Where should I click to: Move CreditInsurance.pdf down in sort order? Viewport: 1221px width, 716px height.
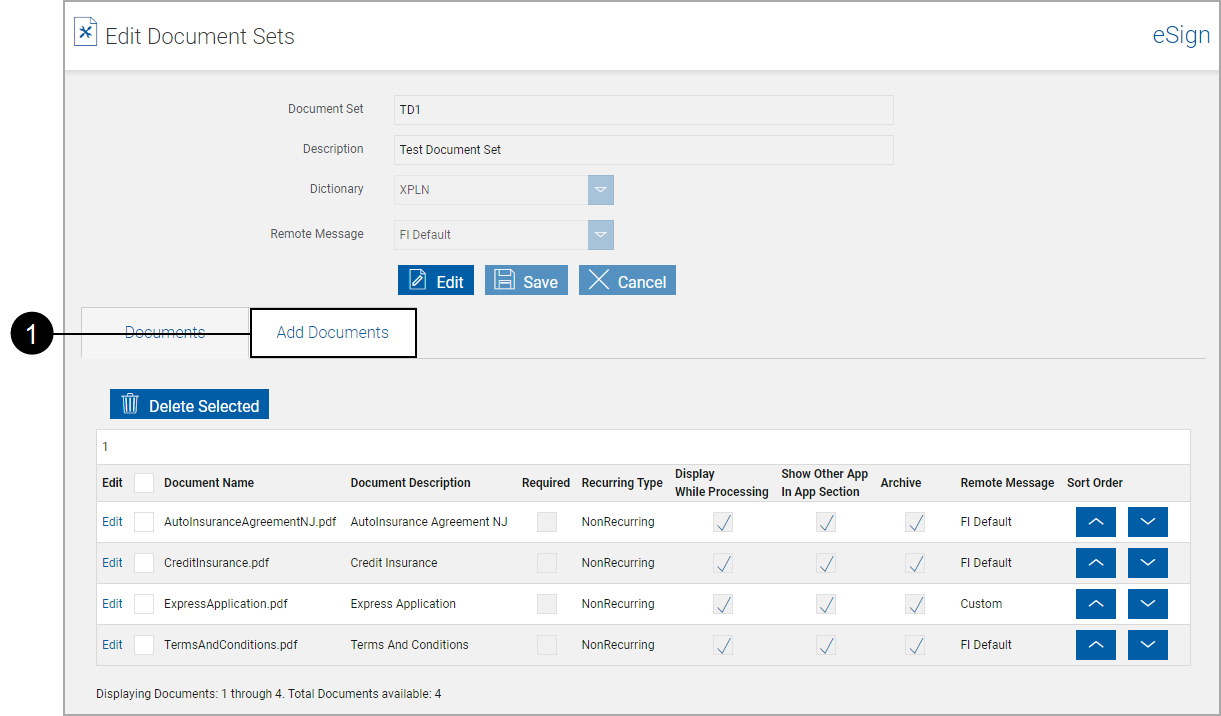tap(1147, 562)
